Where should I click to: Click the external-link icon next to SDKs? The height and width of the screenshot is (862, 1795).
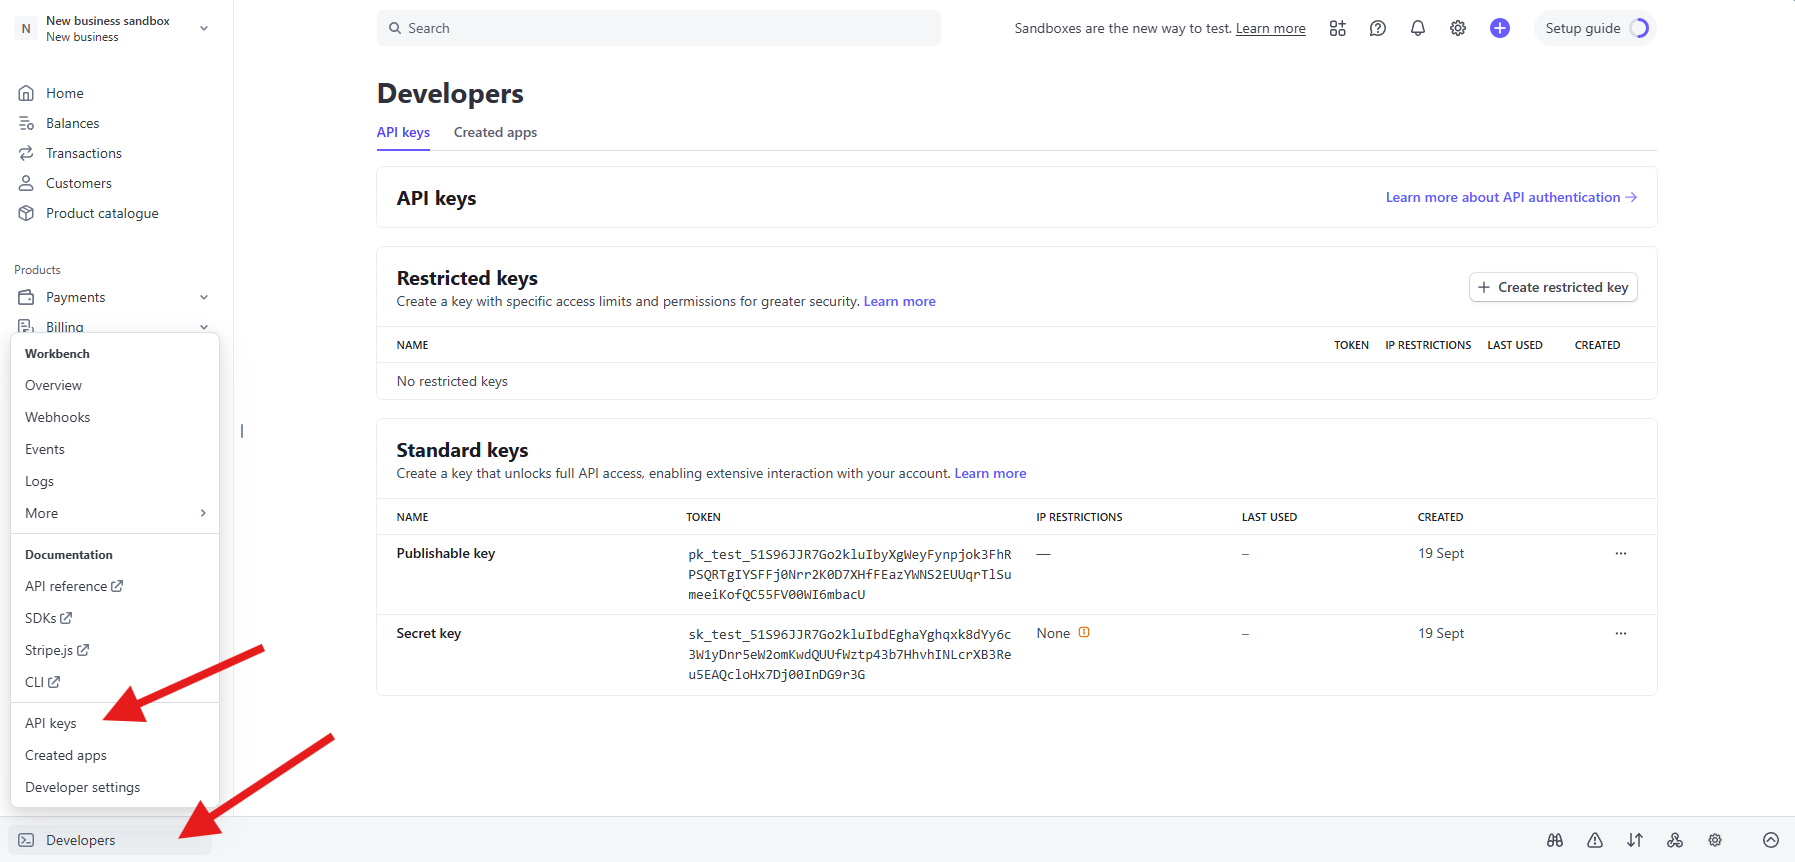(66, 618)
